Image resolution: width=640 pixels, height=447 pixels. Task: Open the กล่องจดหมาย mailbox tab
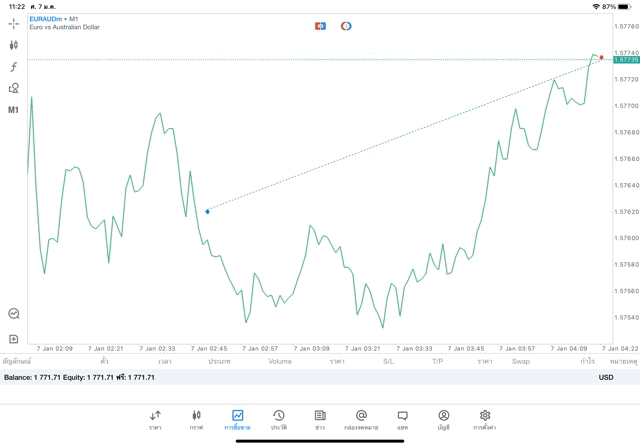pyautogui.click(x=361, y=419)
